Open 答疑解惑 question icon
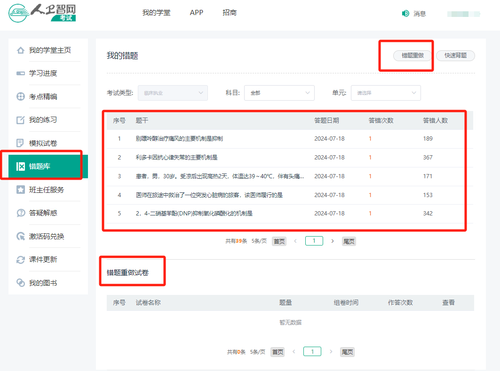This screenshot has height=371, width=500. 21,213
